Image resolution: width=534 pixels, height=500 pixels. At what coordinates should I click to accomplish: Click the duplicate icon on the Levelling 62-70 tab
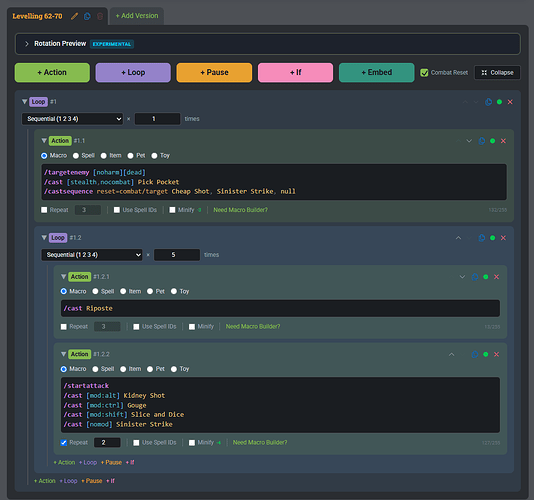pos(87,16)
